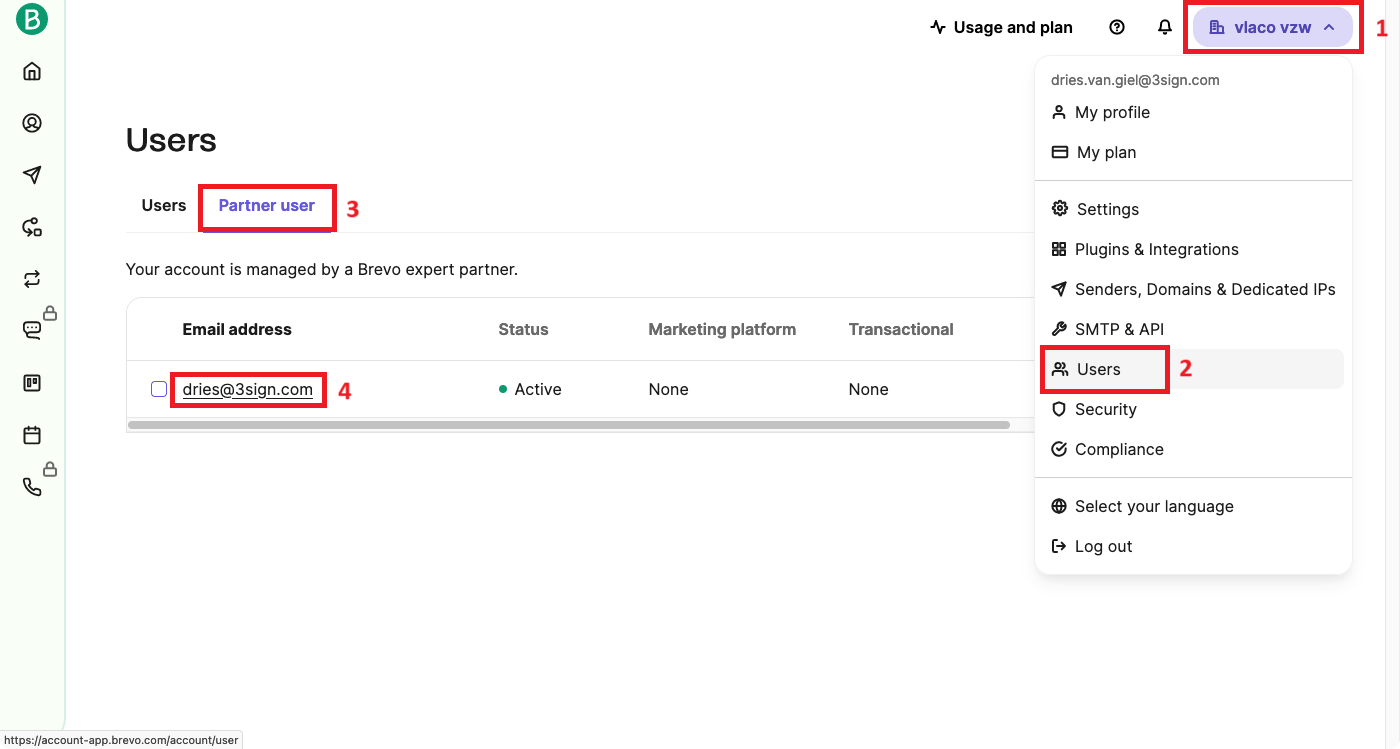Open Plugins & Integrations menu item

(1193, 249)
